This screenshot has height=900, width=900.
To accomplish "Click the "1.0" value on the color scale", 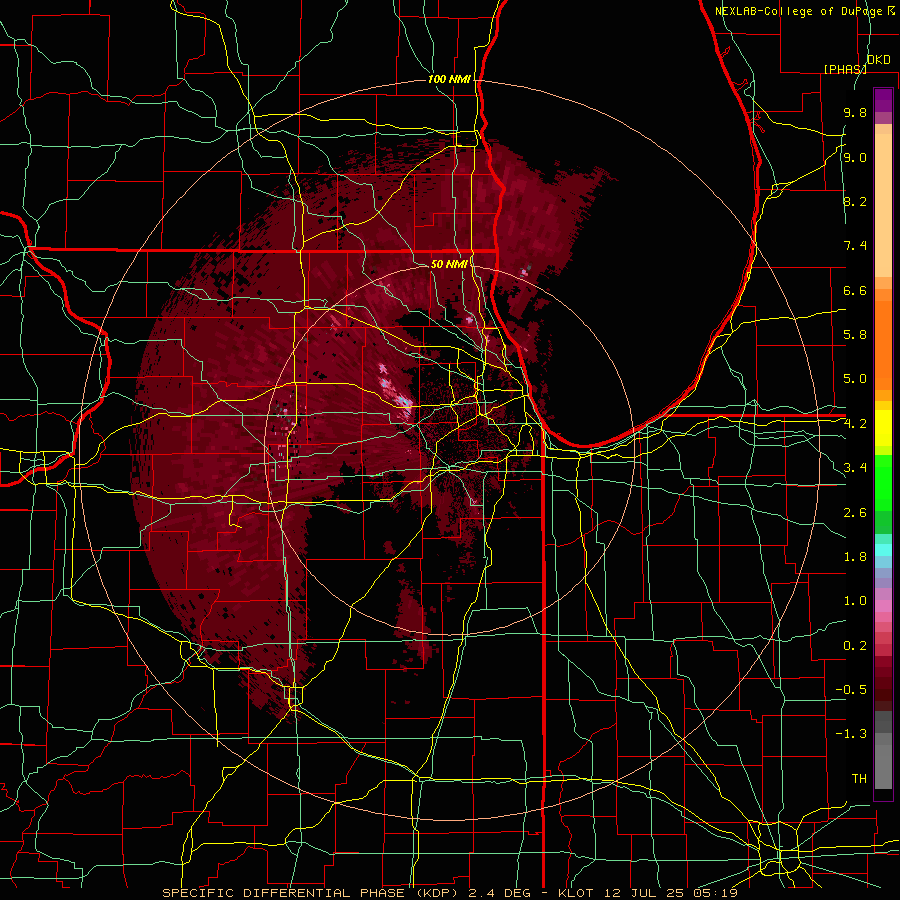I will pyautogui.click(x=855, y=601).
